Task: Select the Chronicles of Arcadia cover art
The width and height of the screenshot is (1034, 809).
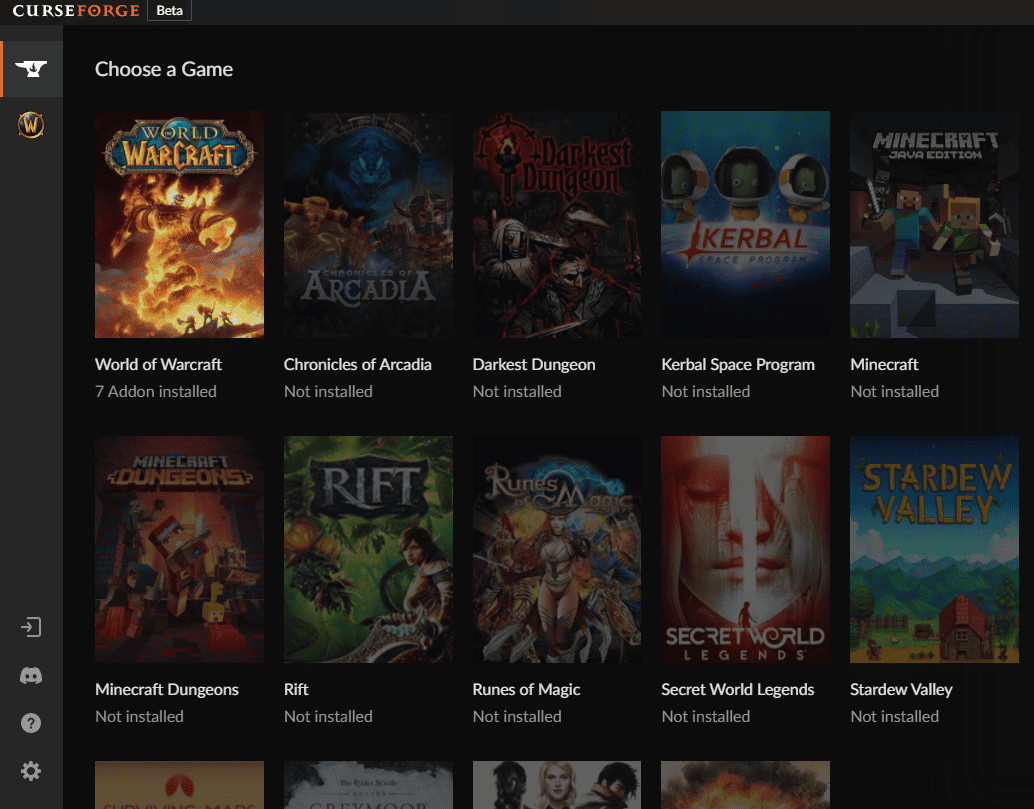Action: click(x=368, y=224)
